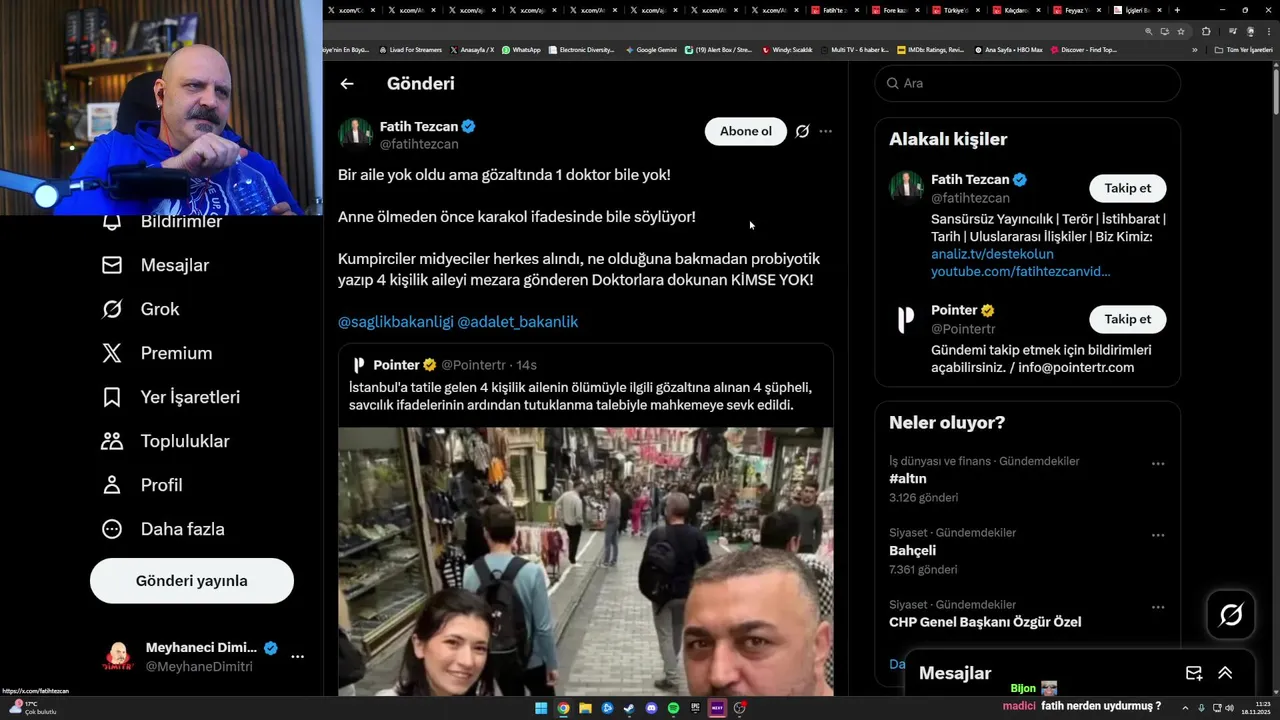Image resolution: width=1280 pixels, height=720 pixels.
Task: Expand the bookmarks overflow chevron
Action: [1194, 49]
